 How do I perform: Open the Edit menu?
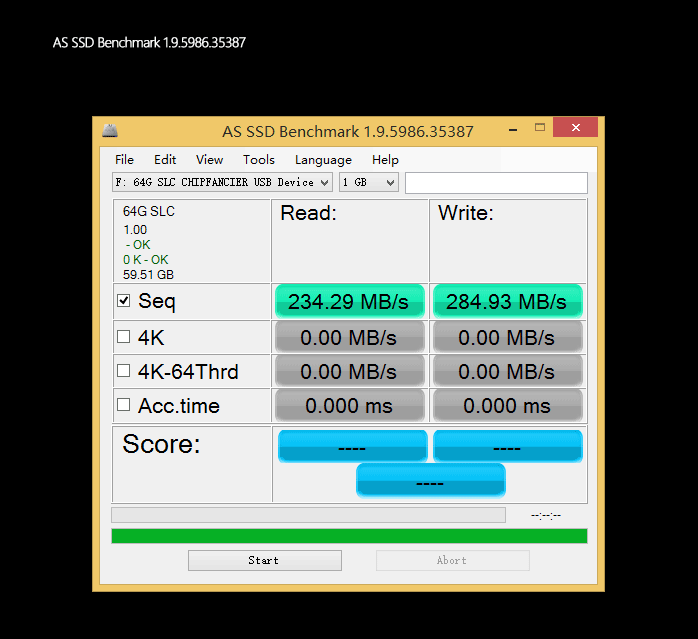165,159
